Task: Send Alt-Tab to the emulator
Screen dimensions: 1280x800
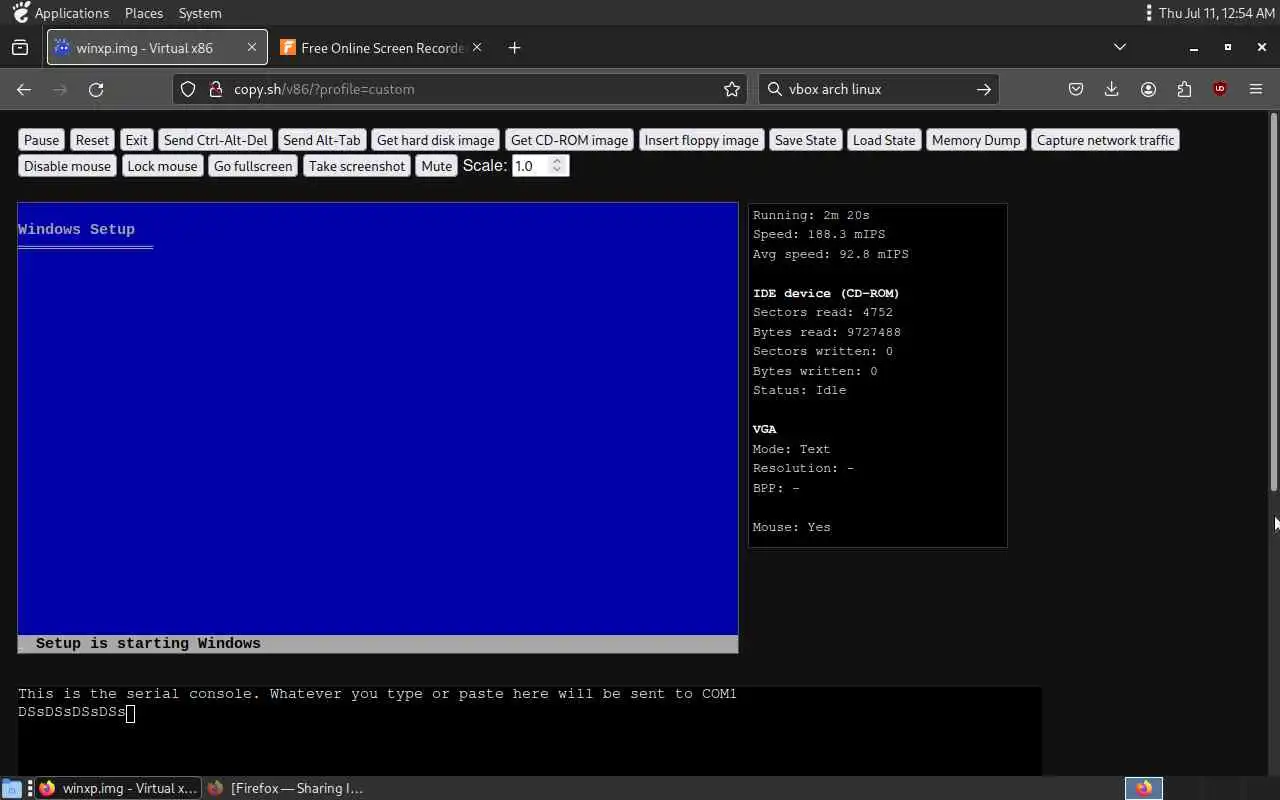Action: pos(322,140)
